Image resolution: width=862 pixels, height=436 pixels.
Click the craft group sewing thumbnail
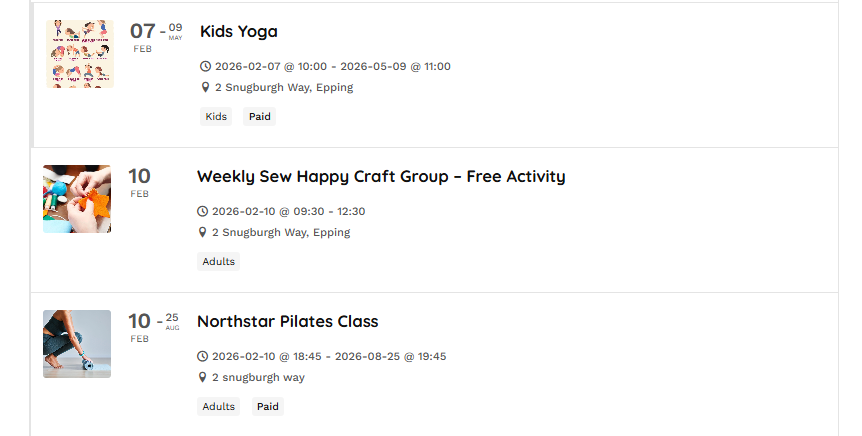[x=77, y=199]
